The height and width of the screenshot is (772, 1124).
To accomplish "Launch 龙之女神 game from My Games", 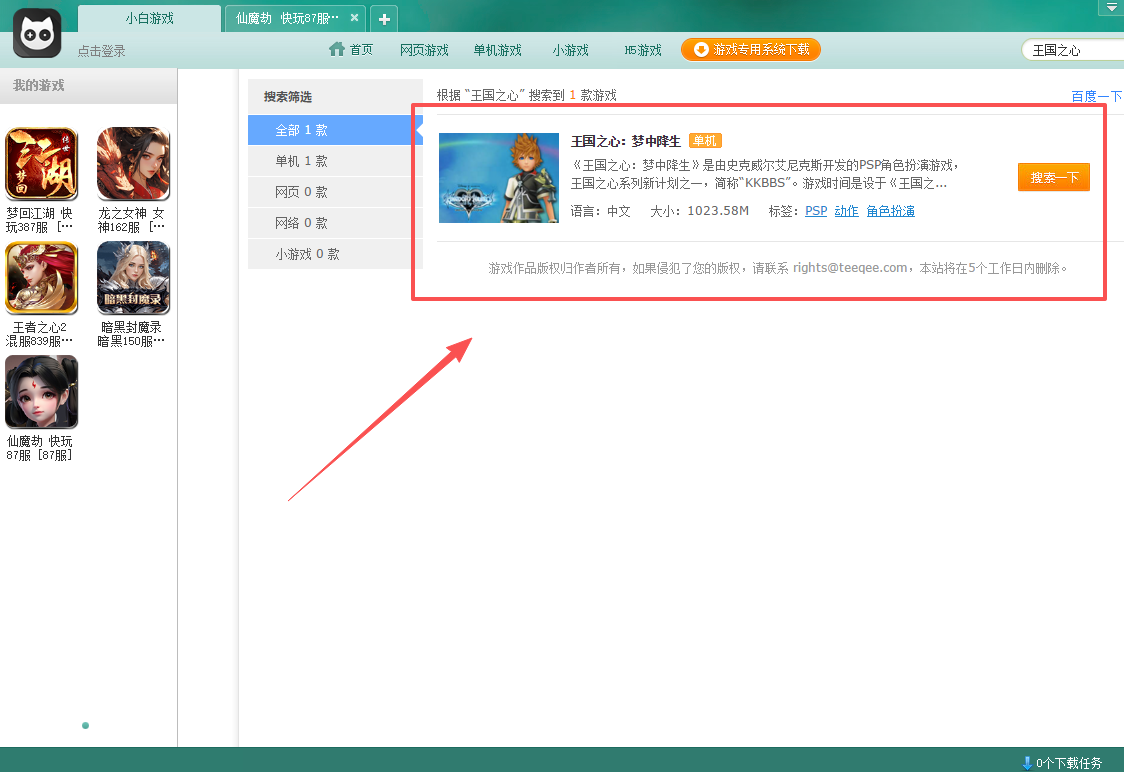I will (x=133, y=164).
